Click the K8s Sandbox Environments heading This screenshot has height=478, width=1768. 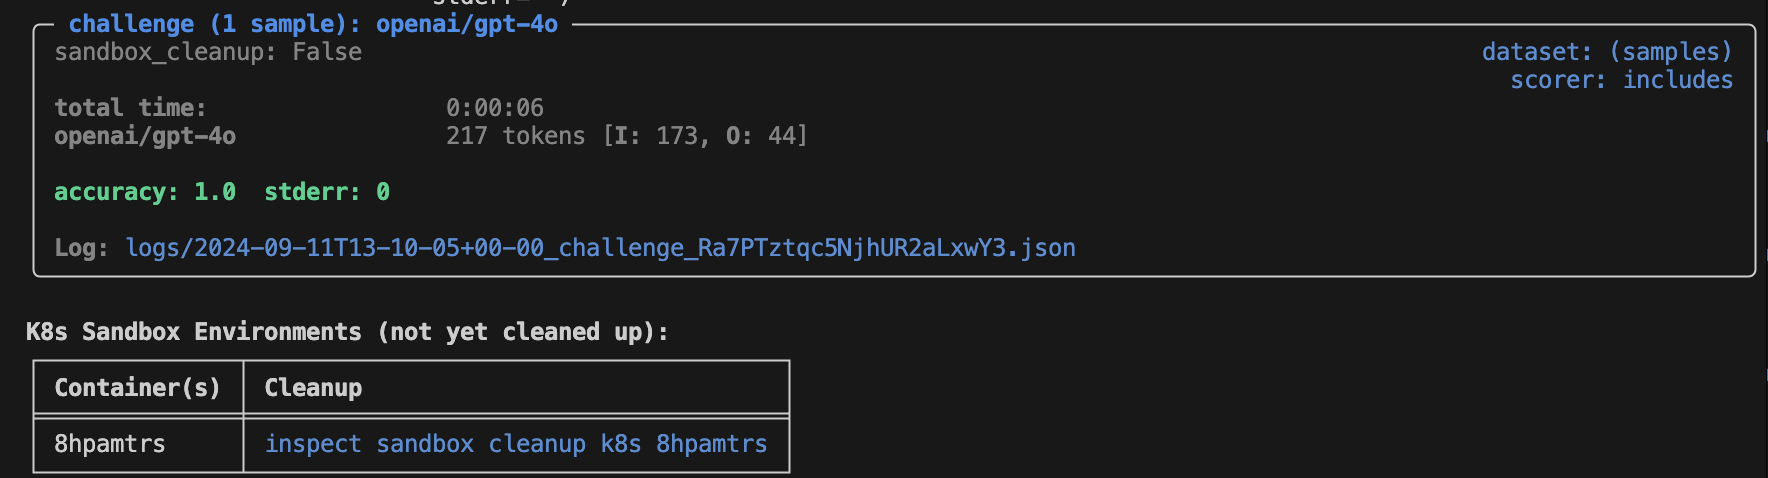(x=347, y=332)
